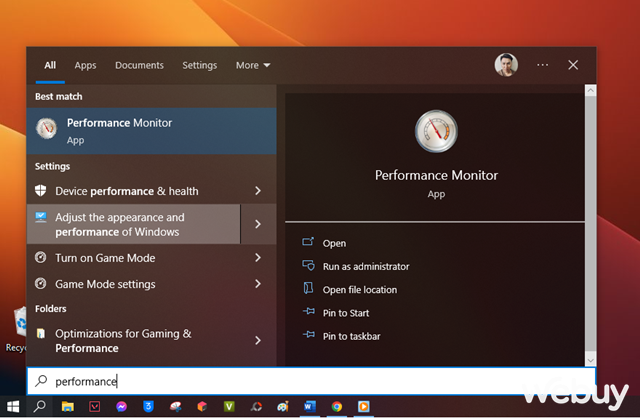Viewport: 640px width, 418px height.
Task: Open the Windows Start button
Action: tap(13, 407)
